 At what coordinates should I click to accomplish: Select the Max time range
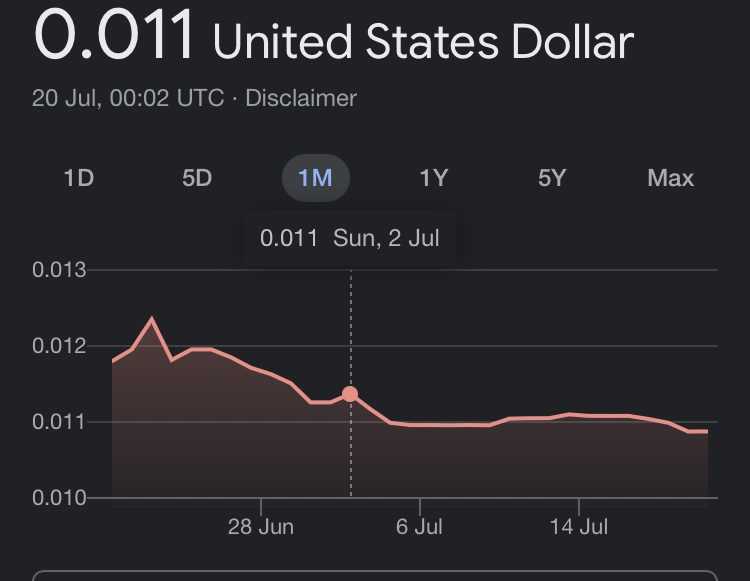coord(670,178)
